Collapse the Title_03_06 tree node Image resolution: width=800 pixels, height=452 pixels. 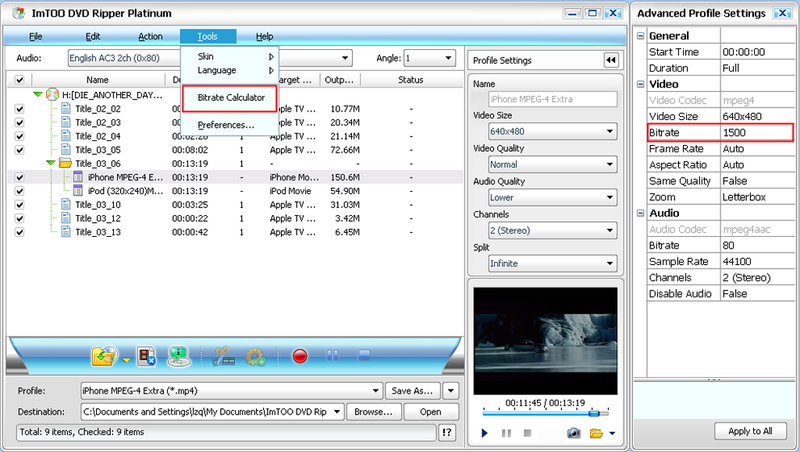coord(50,163)
